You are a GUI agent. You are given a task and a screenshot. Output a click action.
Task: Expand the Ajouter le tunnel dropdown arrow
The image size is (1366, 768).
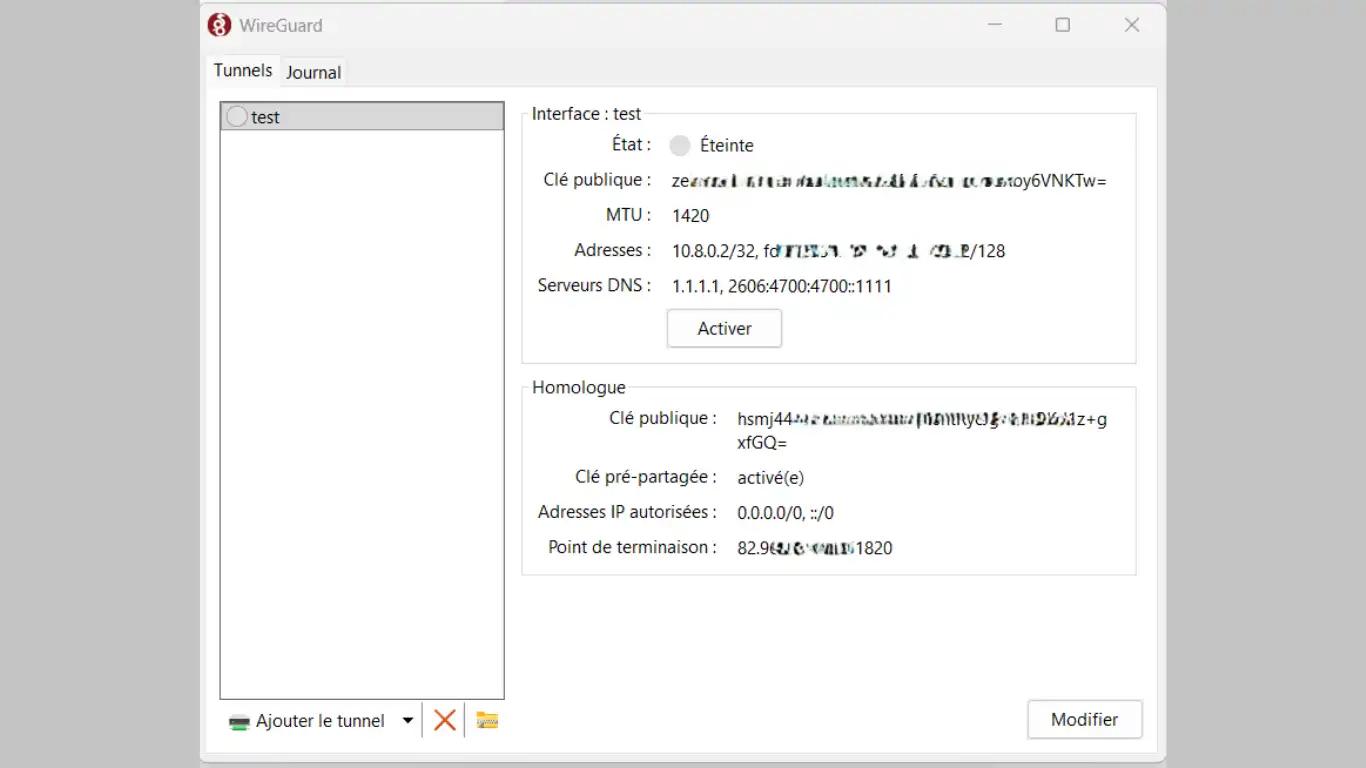pyautogui.click(x=407, y=720)
